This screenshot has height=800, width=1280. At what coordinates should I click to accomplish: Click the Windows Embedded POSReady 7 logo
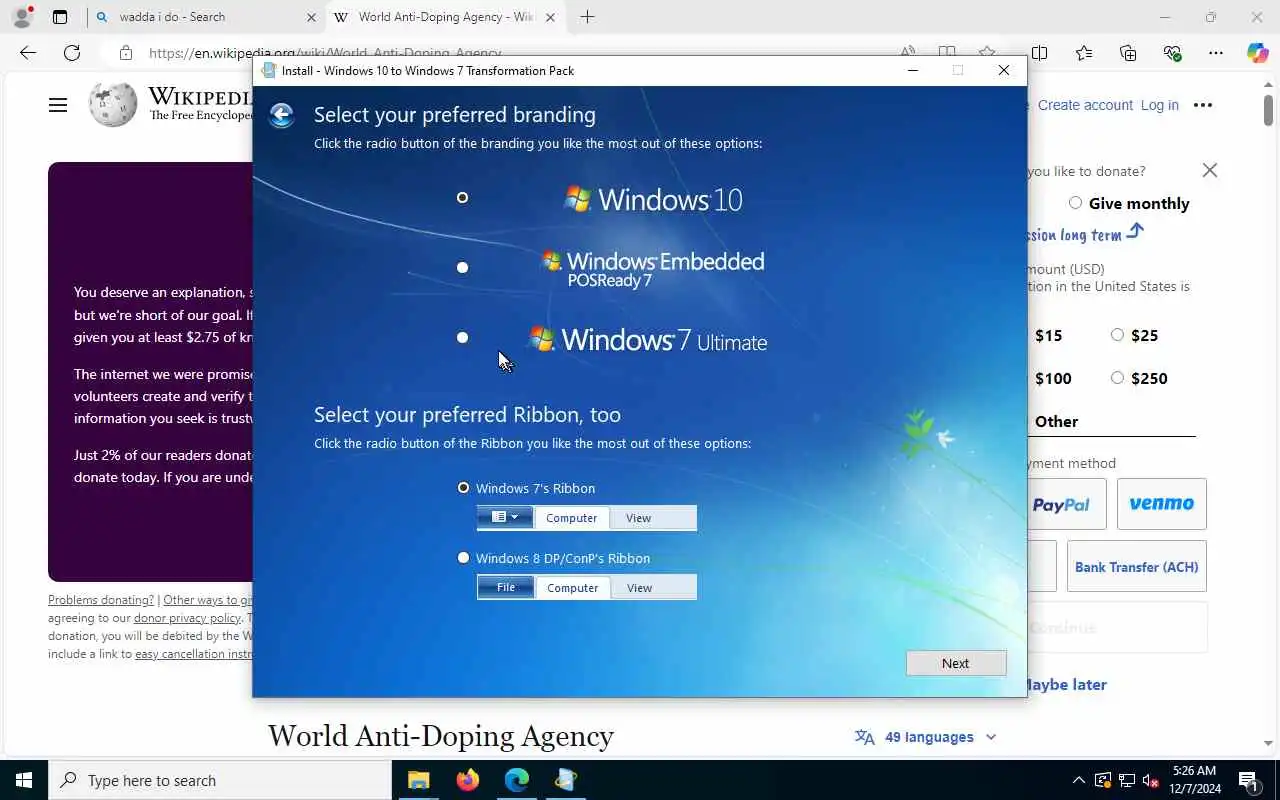653,268
